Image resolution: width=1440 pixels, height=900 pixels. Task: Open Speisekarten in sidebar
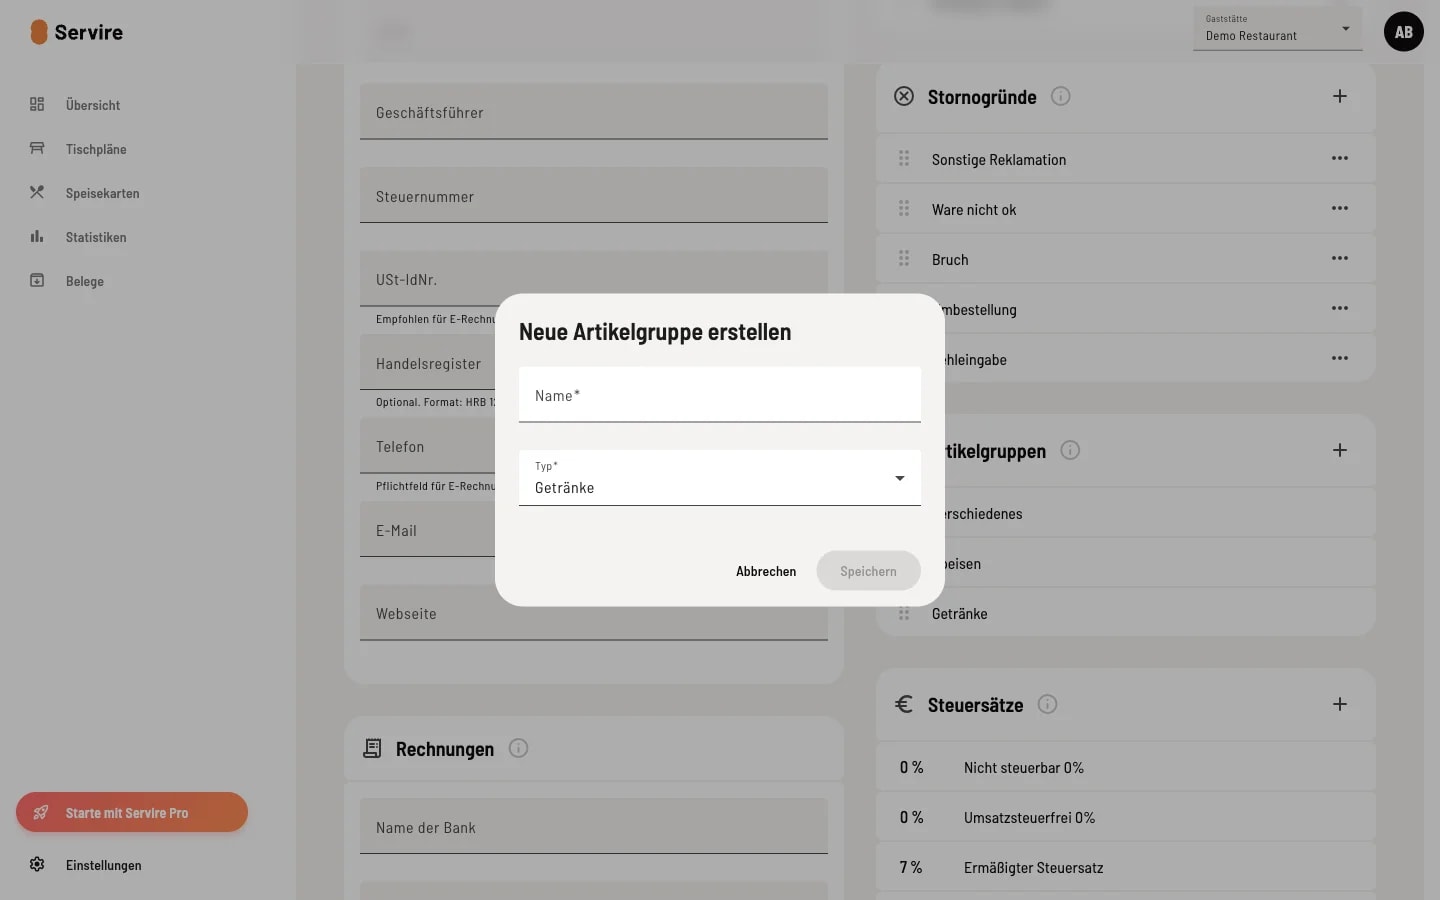pyautogui.click(x=102, y=193)
